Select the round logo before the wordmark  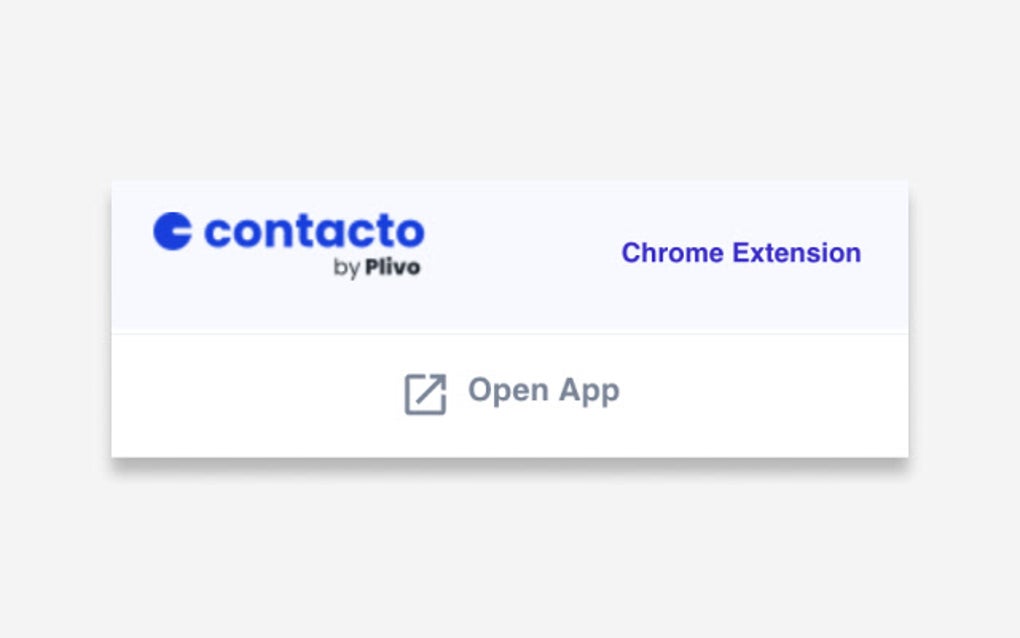[x=173, y=230]
